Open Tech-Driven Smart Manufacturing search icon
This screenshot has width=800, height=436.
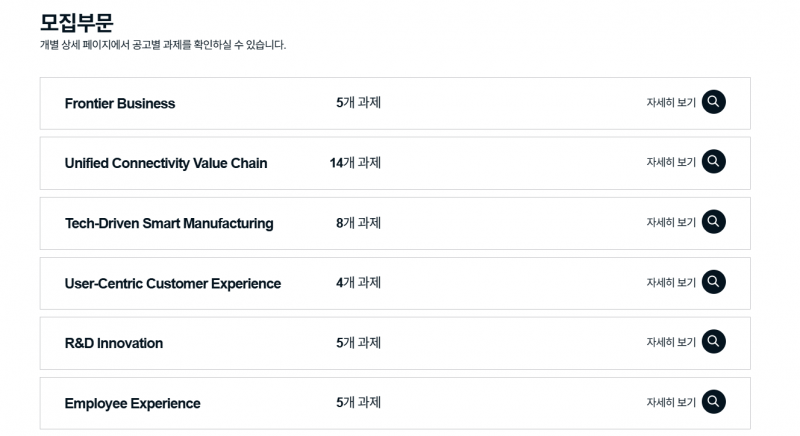click(x=713, y=222)
